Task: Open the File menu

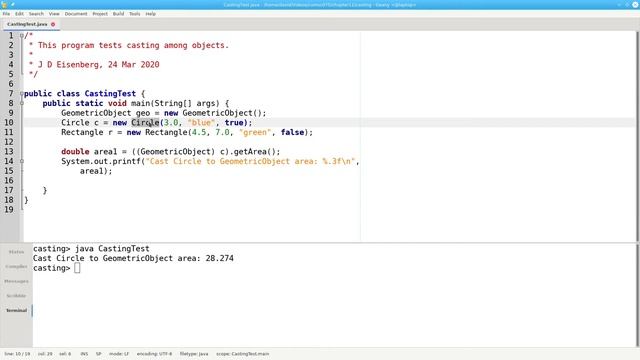Action: (x=6, y=13)
